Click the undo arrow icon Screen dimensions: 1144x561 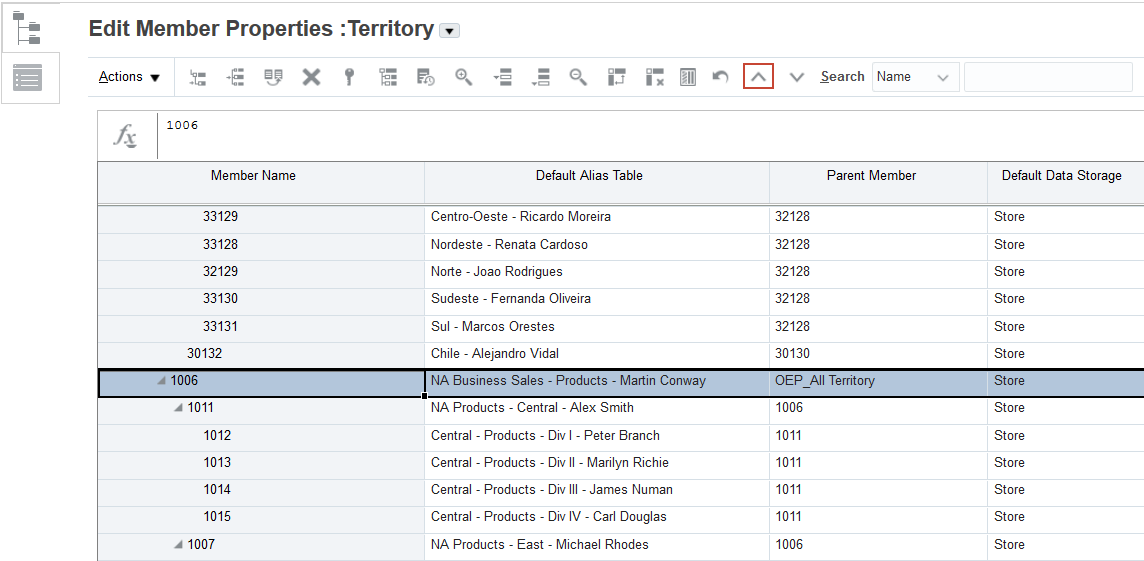720,77
